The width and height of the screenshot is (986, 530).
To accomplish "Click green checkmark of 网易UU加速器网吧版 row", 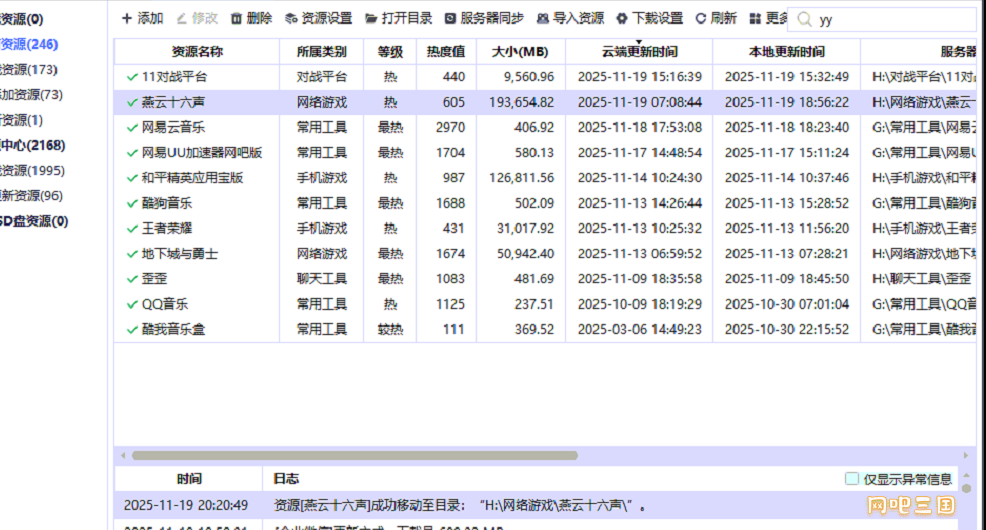I will pos(131,153).
